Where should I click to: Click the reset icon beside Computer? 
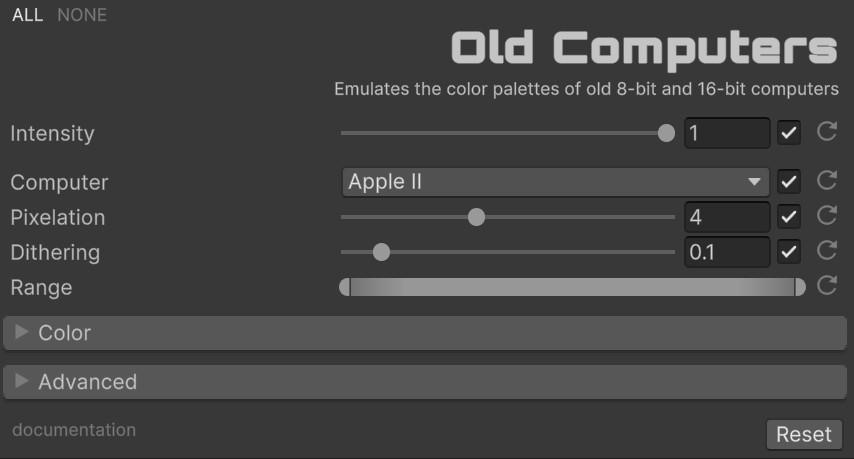[x=826, y=181]
